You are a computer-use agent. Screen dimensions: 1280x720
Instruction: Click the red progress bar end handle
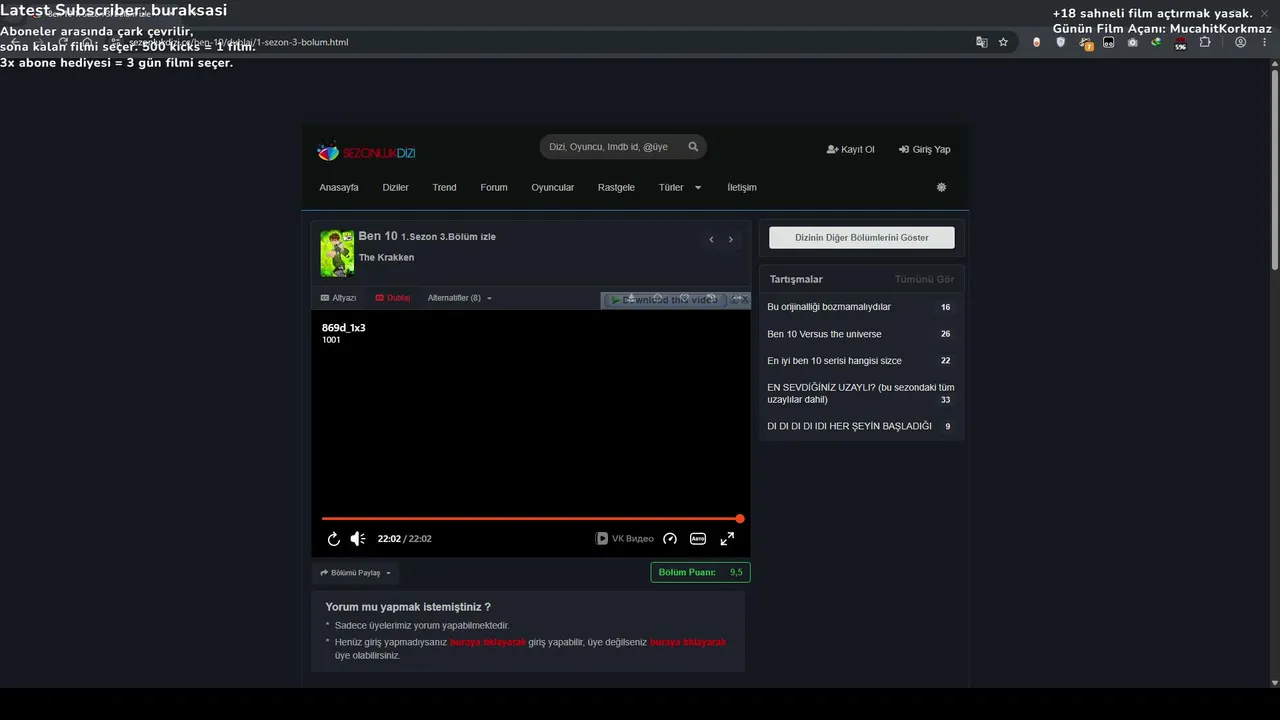[740, 519]
